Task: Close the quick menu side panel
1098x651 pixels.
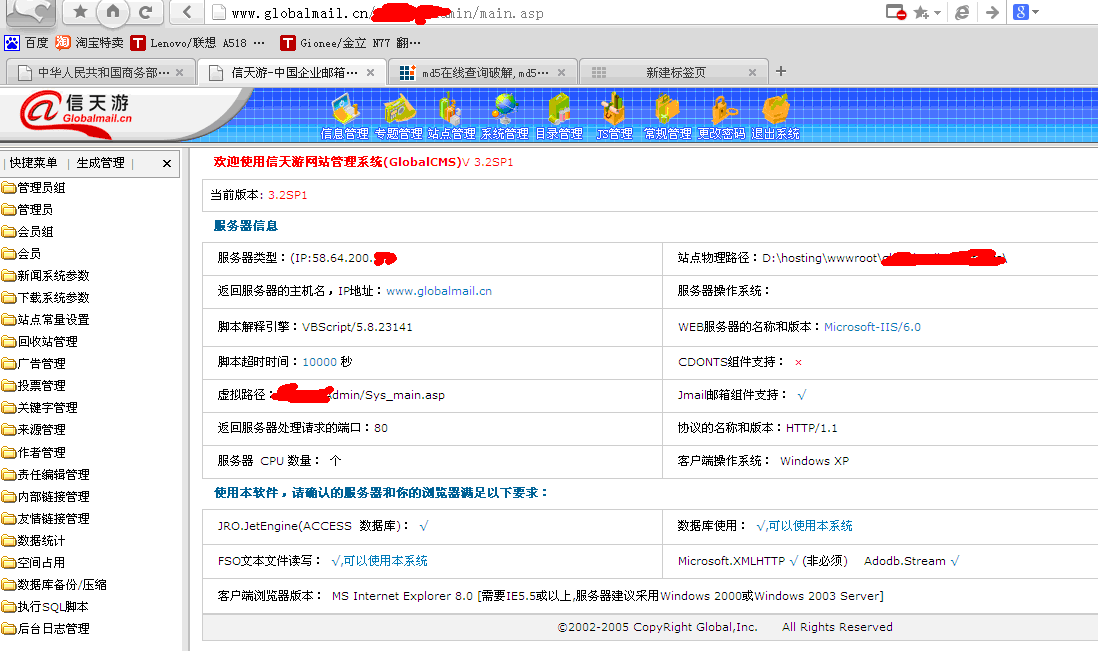Action: [167, 164]
